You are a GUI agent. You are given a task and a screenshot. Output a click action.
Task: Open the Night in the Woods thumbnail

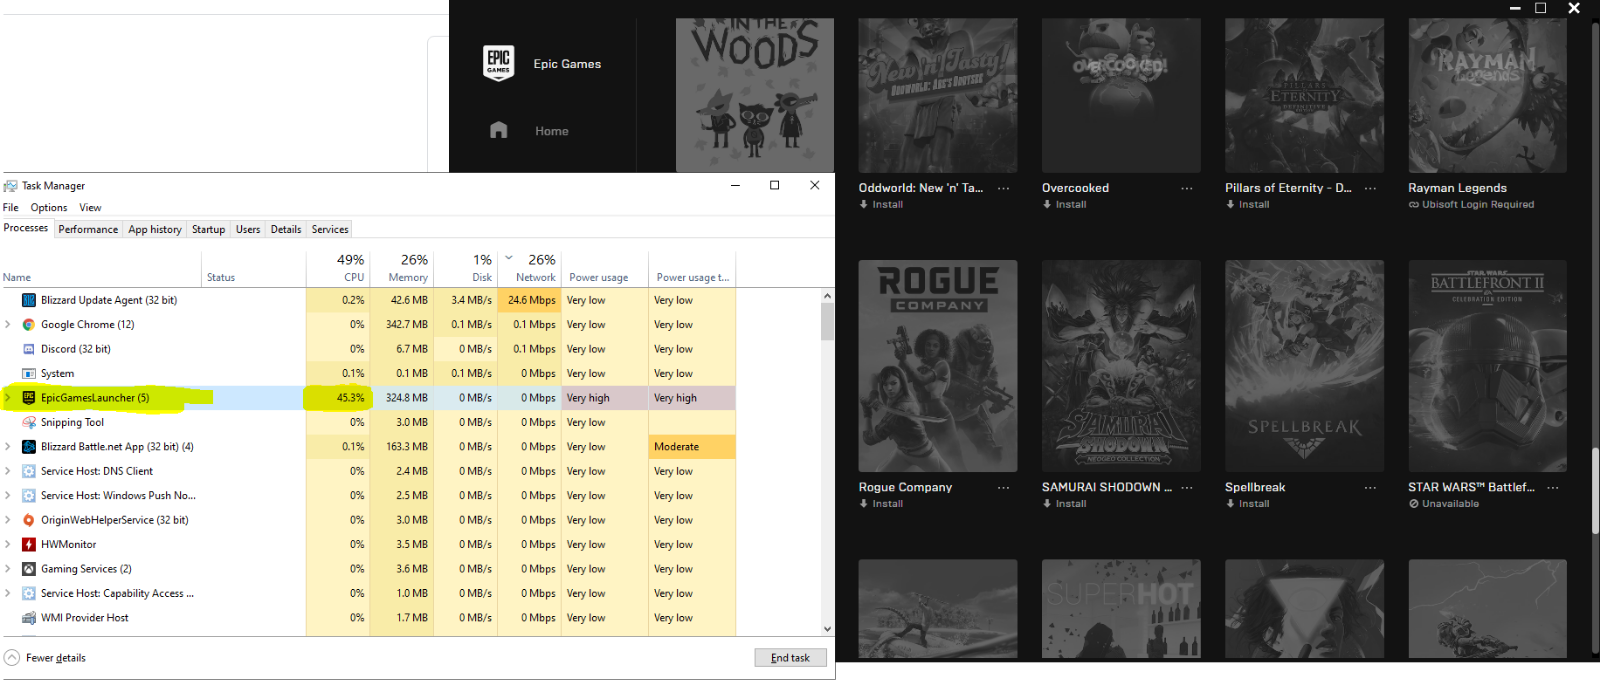tap(754, 95)
